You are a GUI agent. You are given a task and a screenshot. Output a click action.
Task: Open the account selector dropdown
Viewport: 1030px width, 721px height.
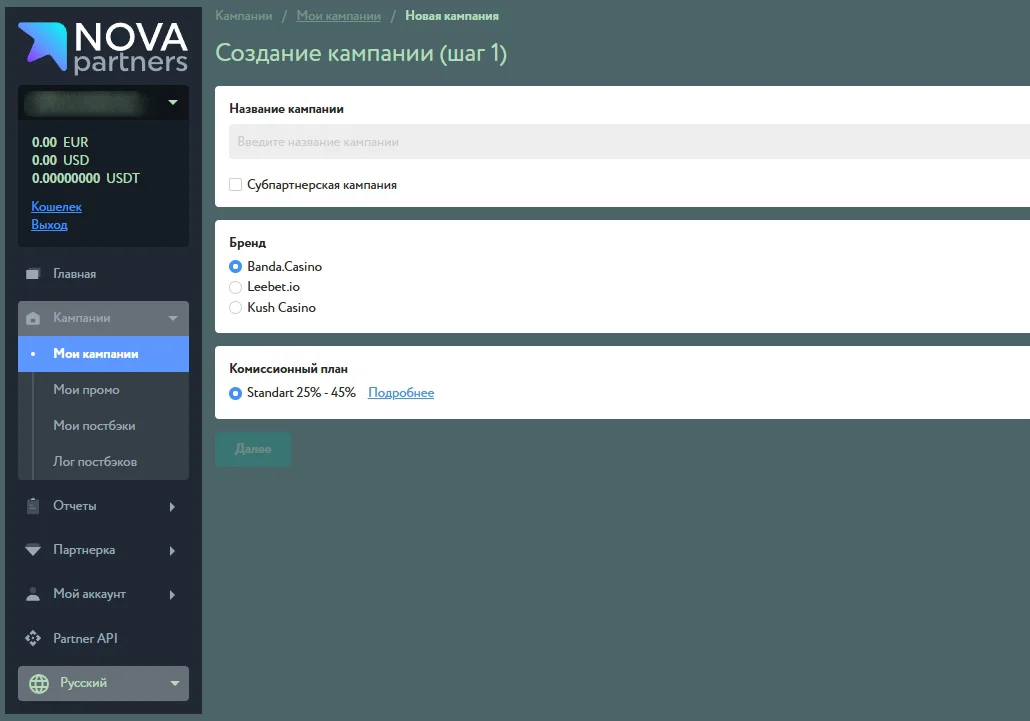click(x=103, y=102)
